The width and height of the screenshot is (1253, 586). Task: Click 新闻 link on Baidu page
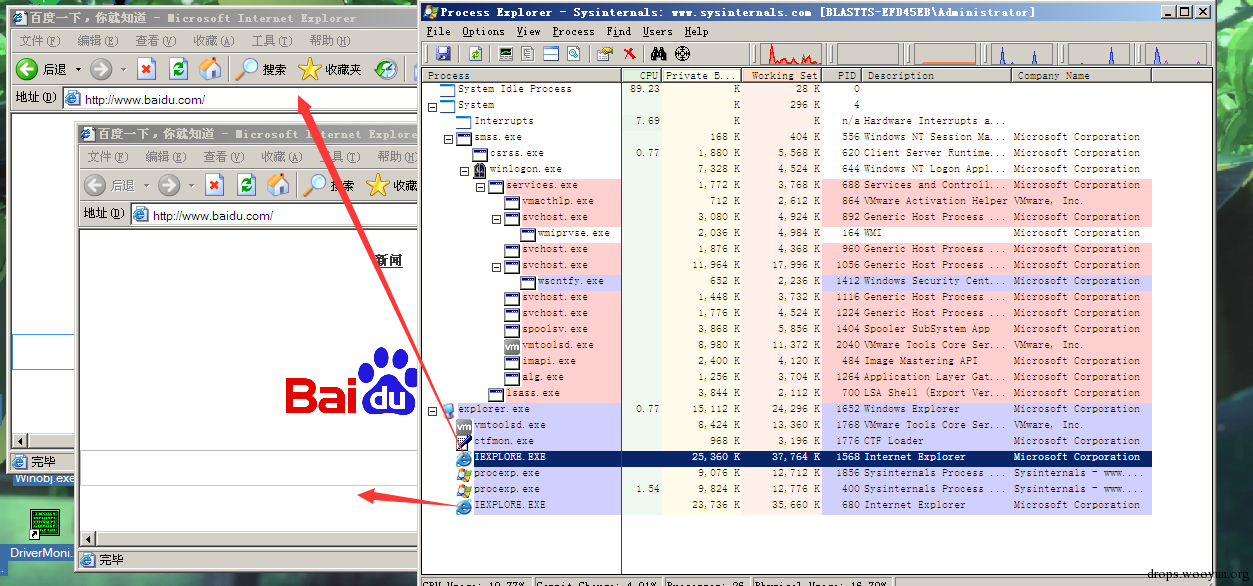(389, 260)
